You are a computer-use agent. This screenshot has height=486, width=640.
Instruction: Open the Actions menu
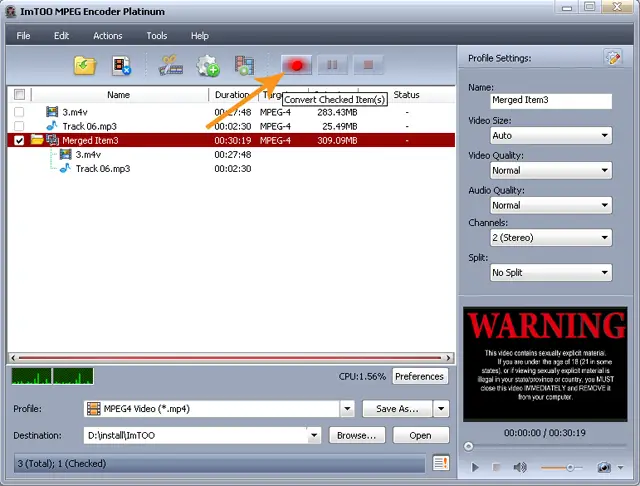coord(108,36)
